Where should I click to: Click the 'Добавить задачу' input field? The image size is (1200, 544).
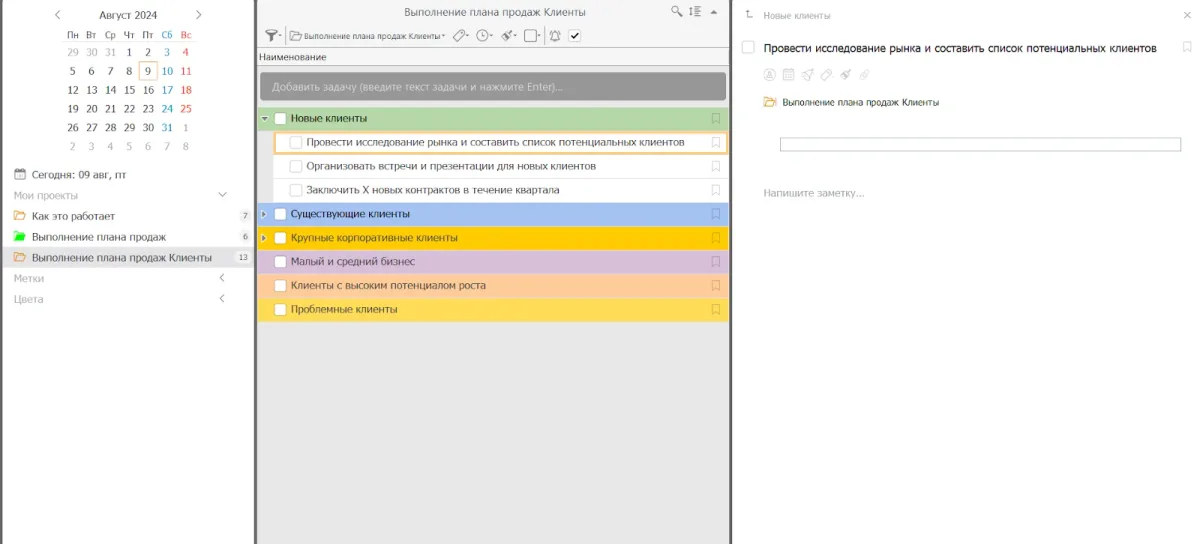pos(492,87)
